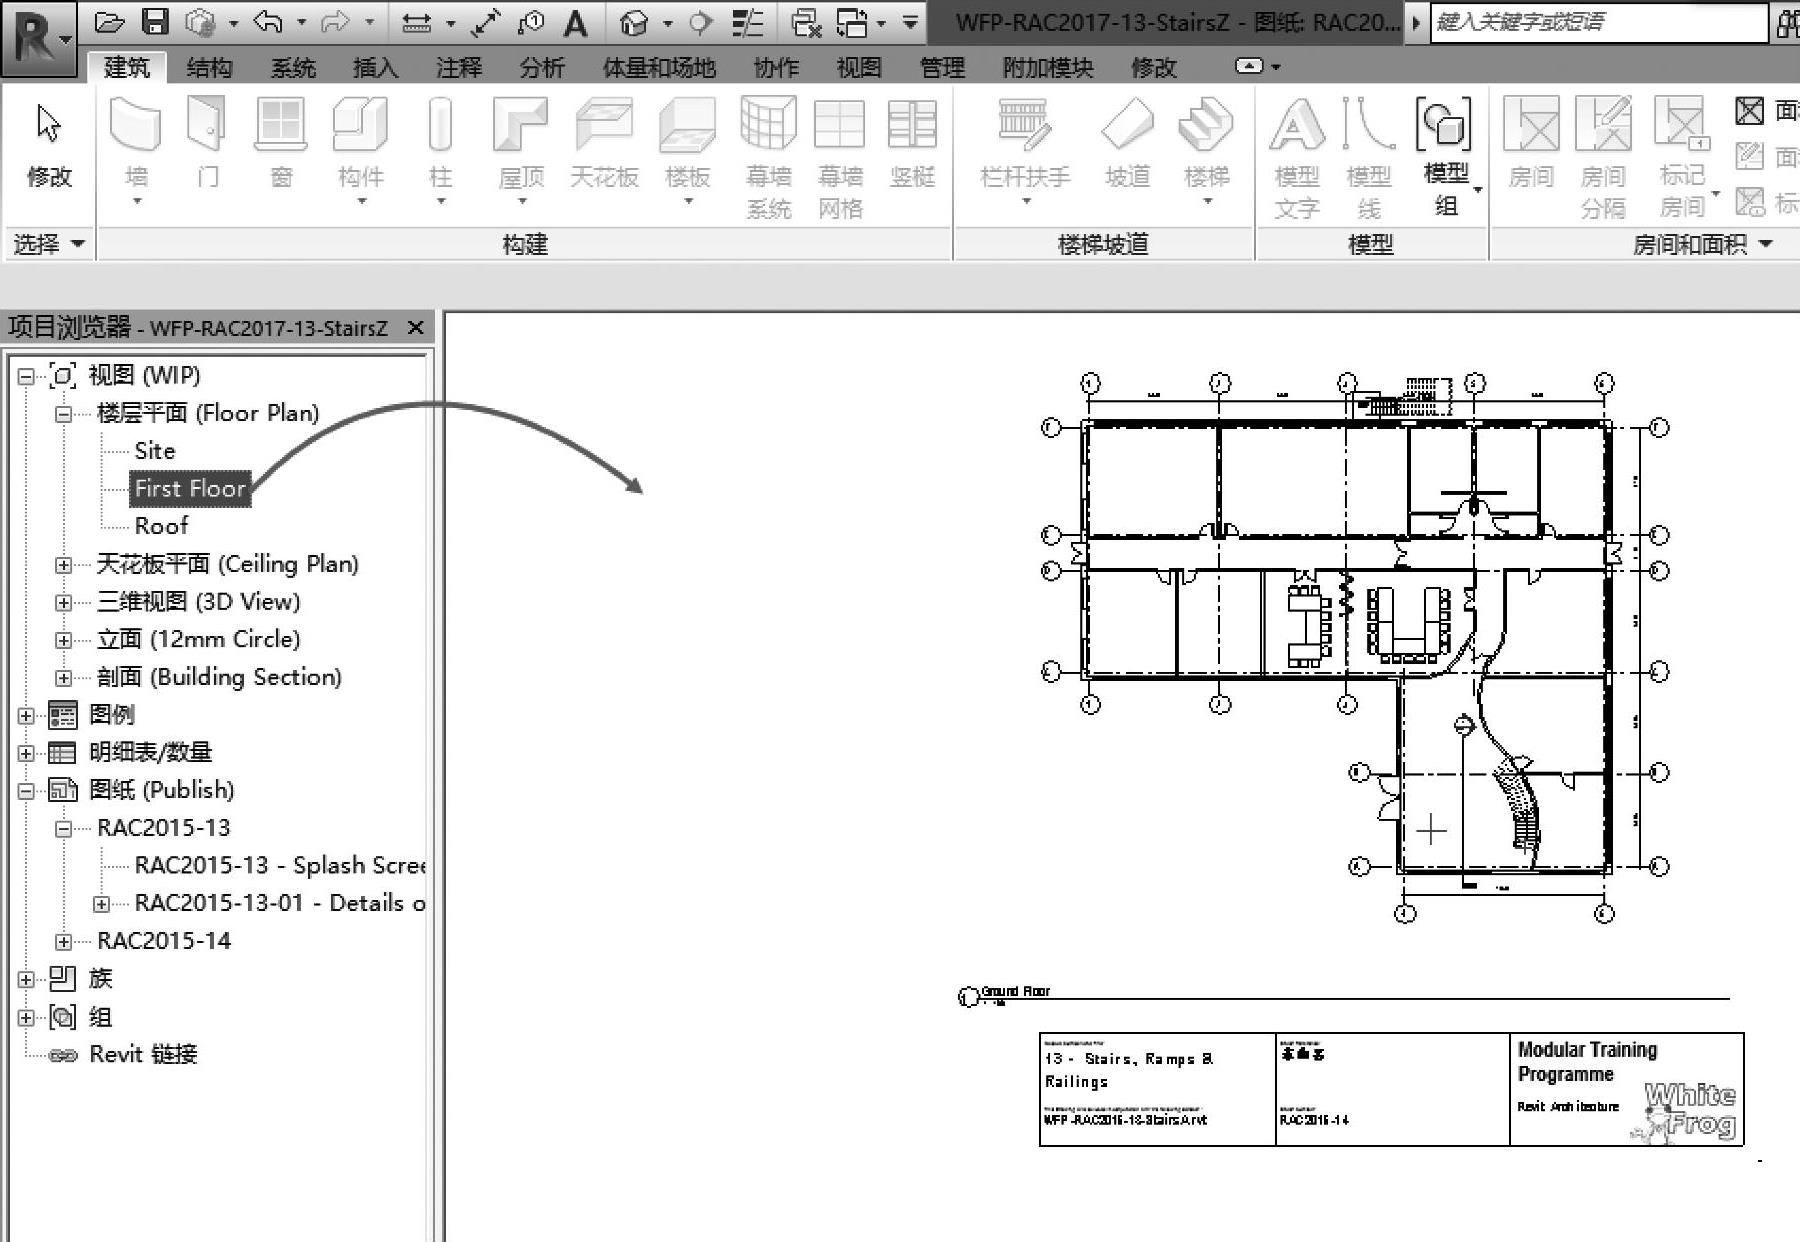This screenshot has width=1800, height=1242.
Task: Select the Roof floor plan view
Action: click(161, 526)
